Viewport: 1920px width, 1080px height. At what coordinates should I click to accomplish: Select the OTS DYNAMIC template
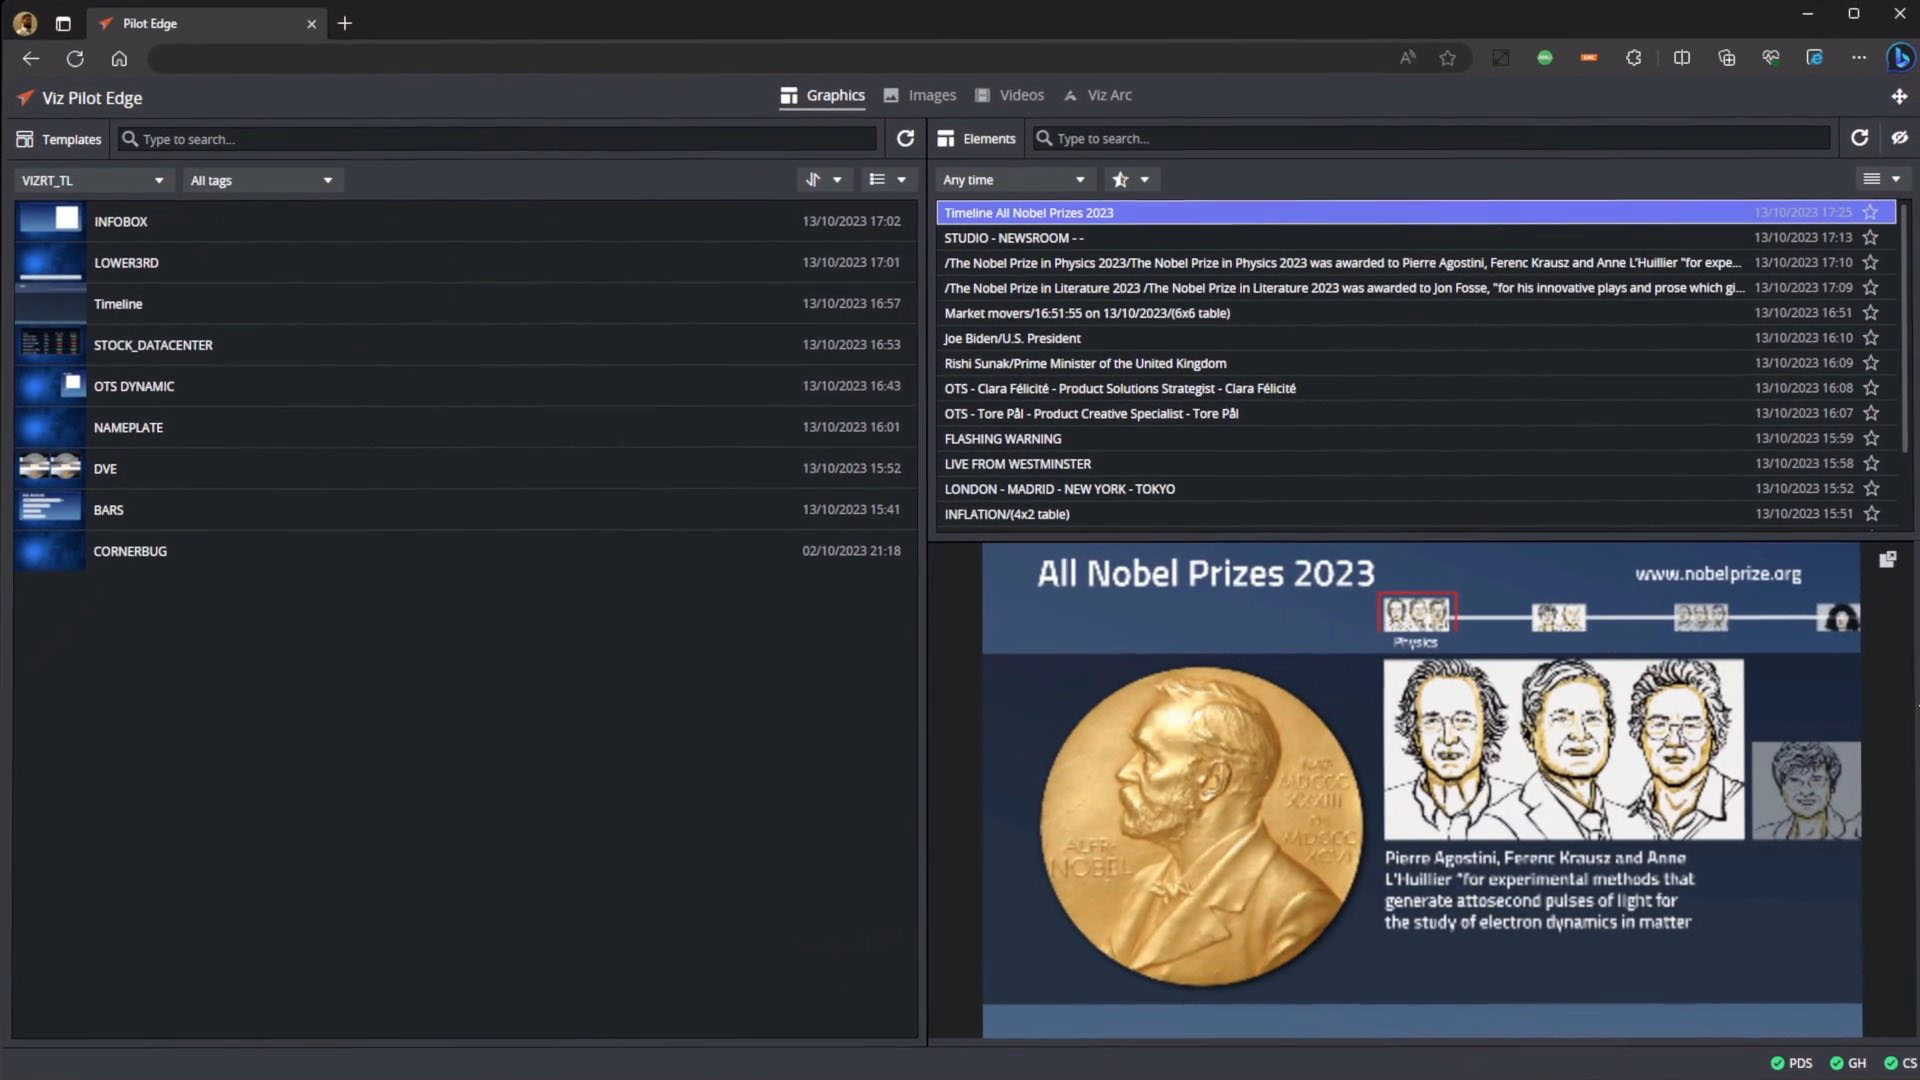click(x=464, y=385)
